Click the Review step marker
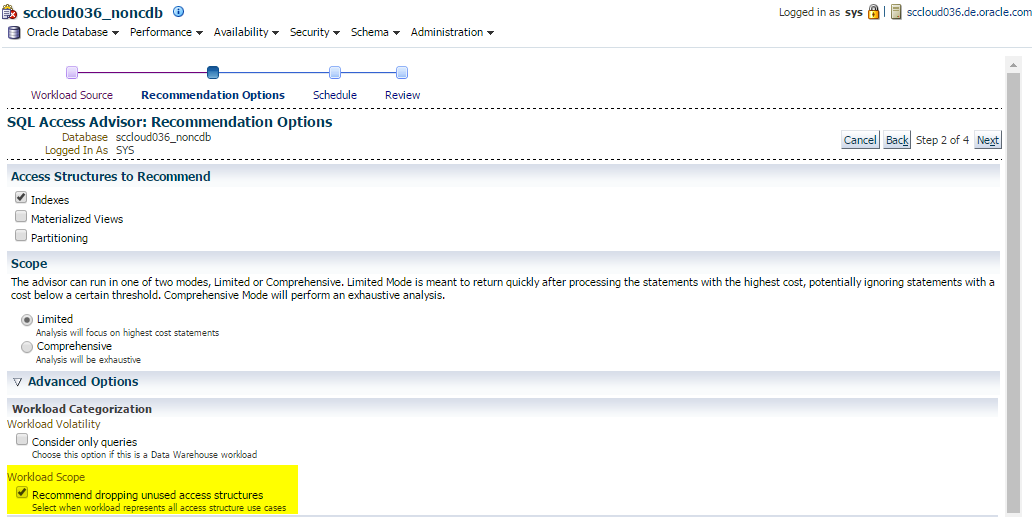This screenshot has width=1034, height=517. tap(402, 72)
